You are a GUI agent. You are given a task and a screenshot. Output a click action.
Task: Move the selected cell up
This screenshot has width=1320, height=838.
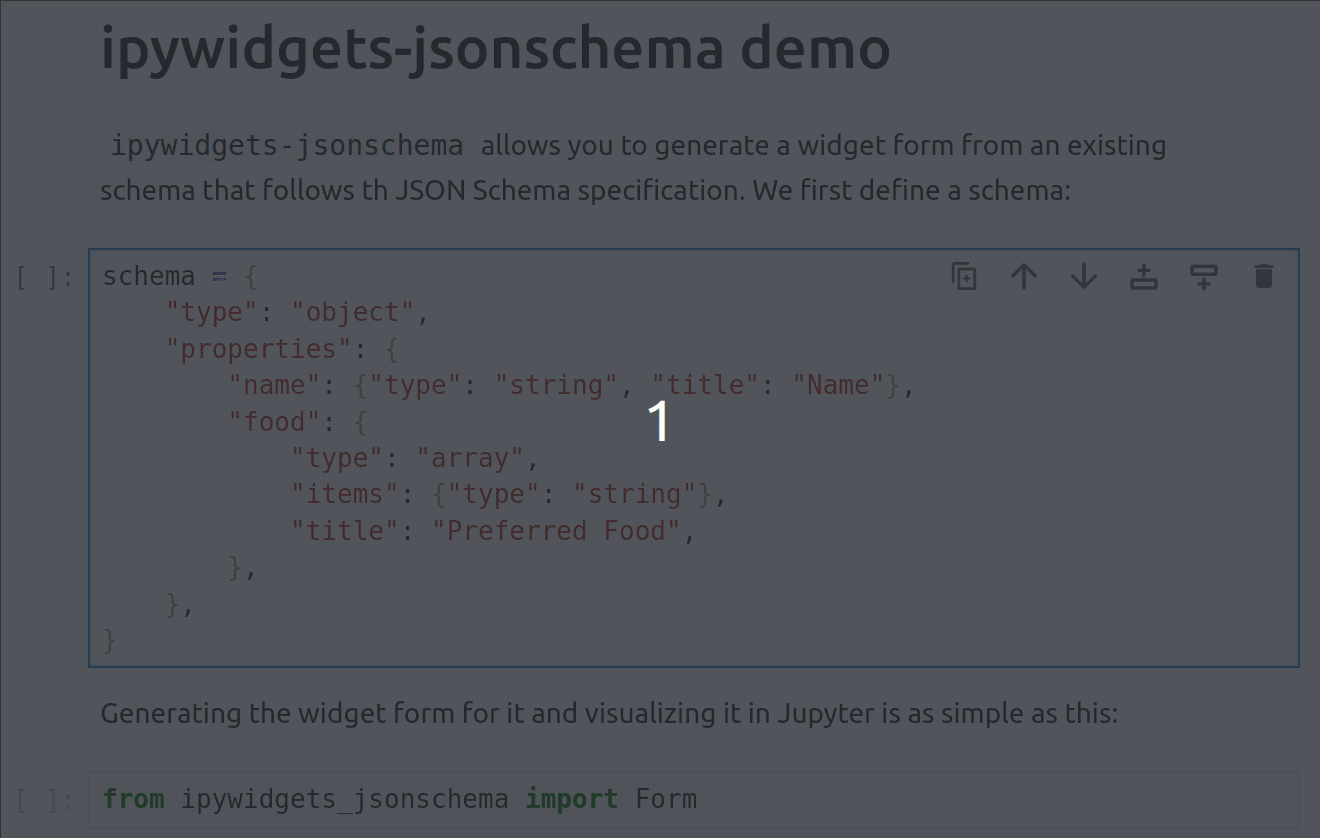1024,276
